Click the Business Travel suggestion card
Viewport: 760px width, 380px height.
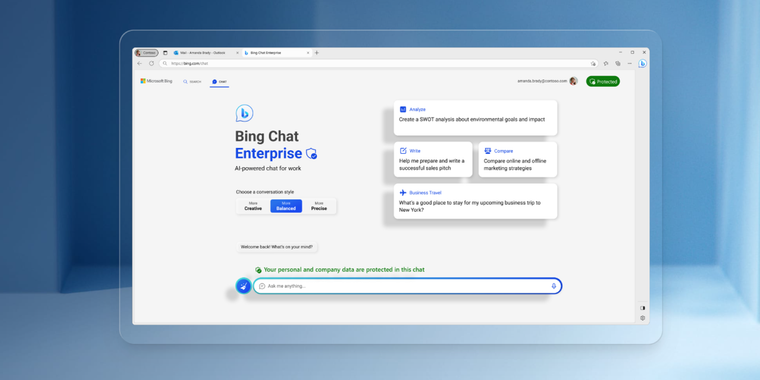tap(475, 201)
